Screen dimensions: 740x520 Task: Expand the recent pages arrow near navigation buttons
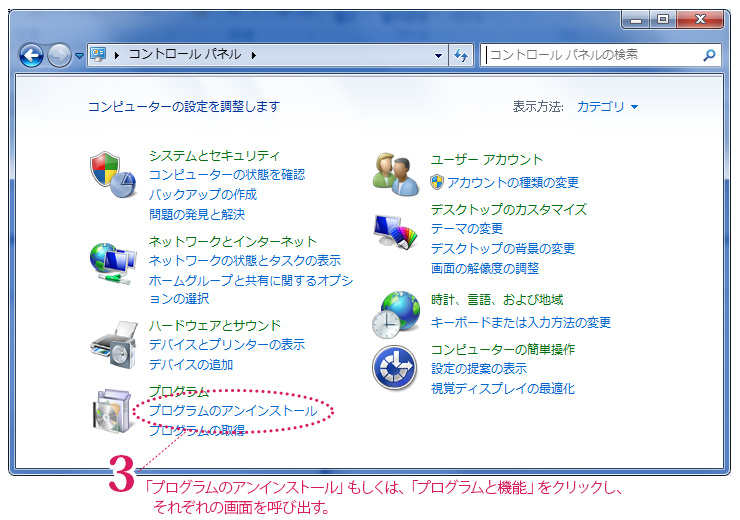tap(79, 56)
